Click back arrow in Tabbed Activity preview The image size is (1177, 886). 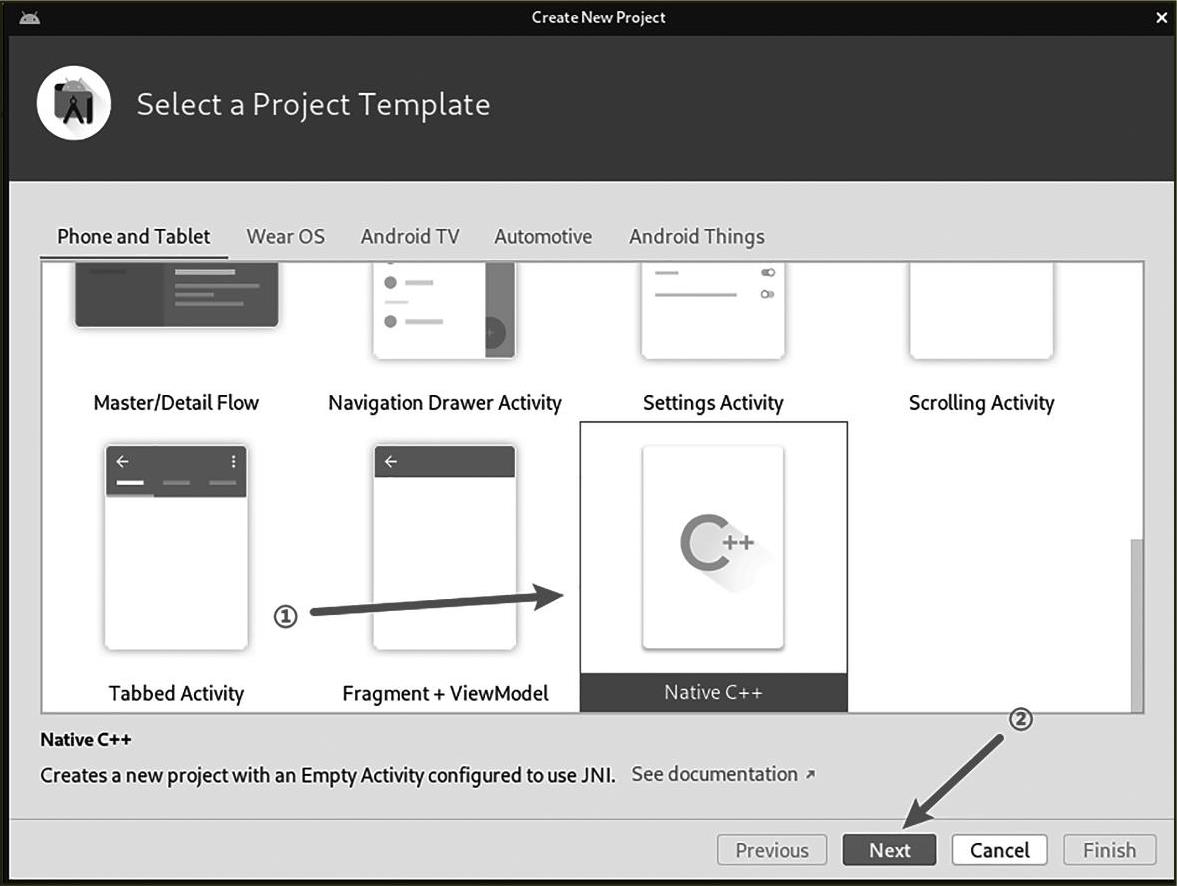pyautogui.click(x=123, y=462)
